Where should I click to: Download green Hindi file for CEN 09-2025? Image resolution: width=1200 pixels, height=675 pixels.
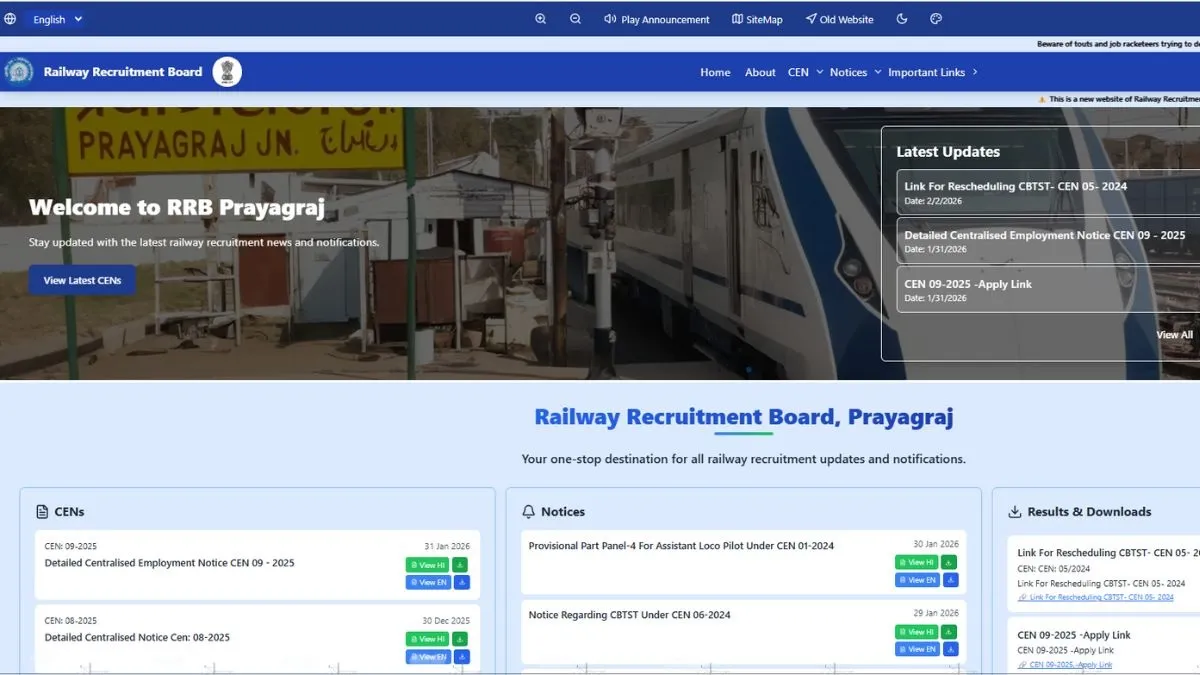[460, 565]
